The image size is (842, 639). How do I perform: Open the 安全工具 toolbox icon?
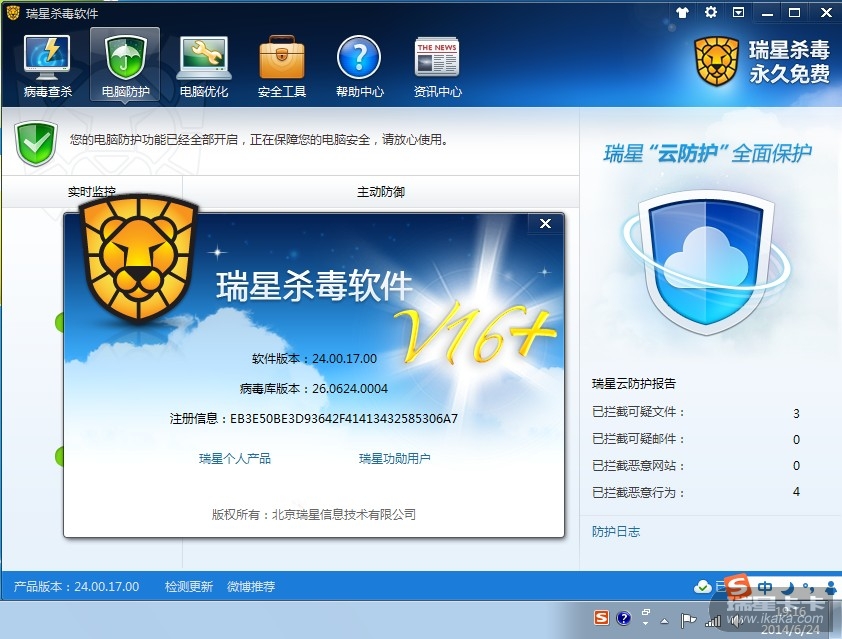coord(281,65)
